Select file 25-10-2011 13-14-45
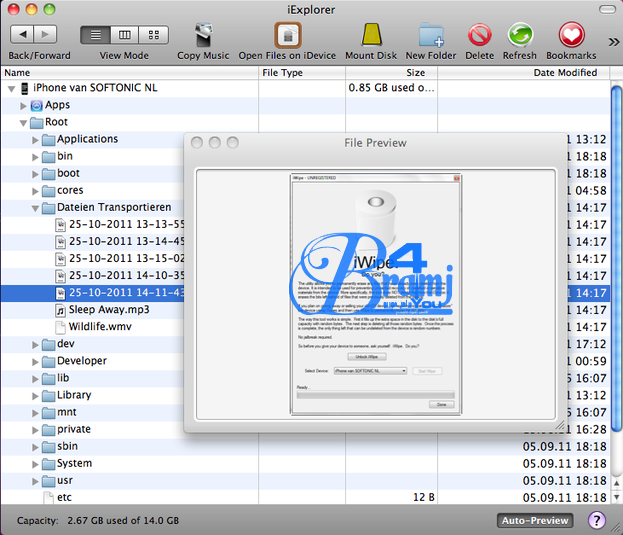The height and width of the screenshot is (535, 623). click(x=126, y=241)
